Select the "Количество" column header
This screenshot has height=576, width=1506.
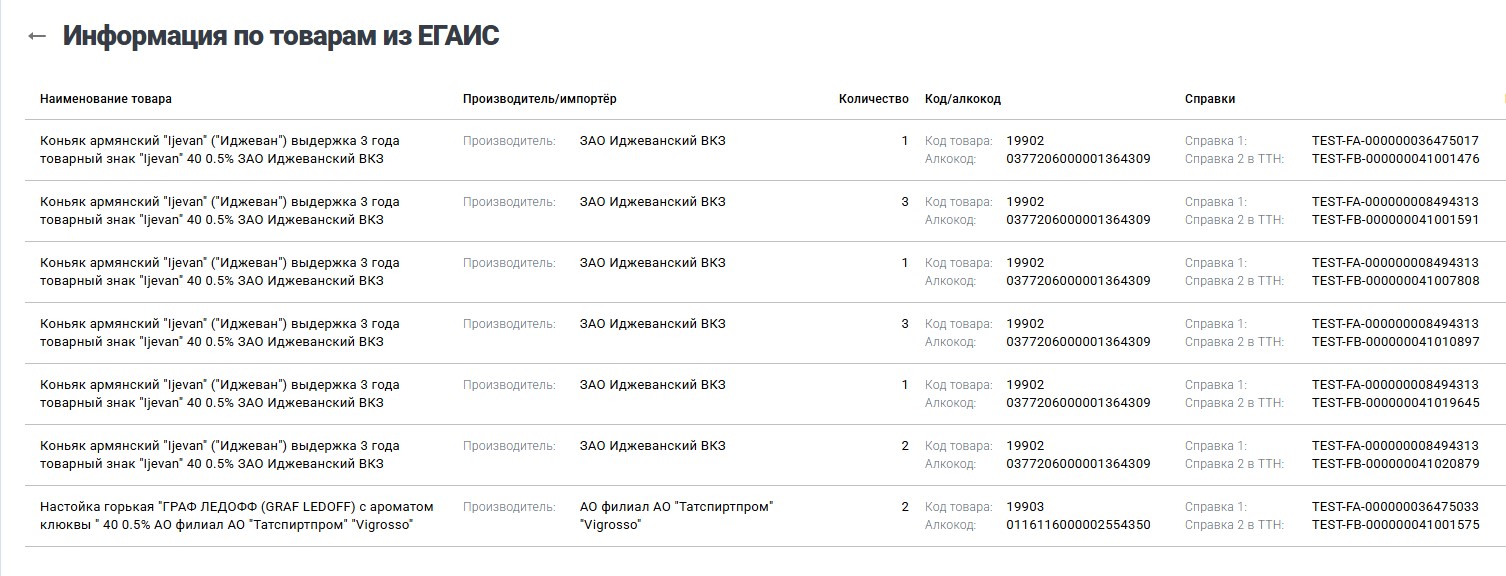pos(873,99)
